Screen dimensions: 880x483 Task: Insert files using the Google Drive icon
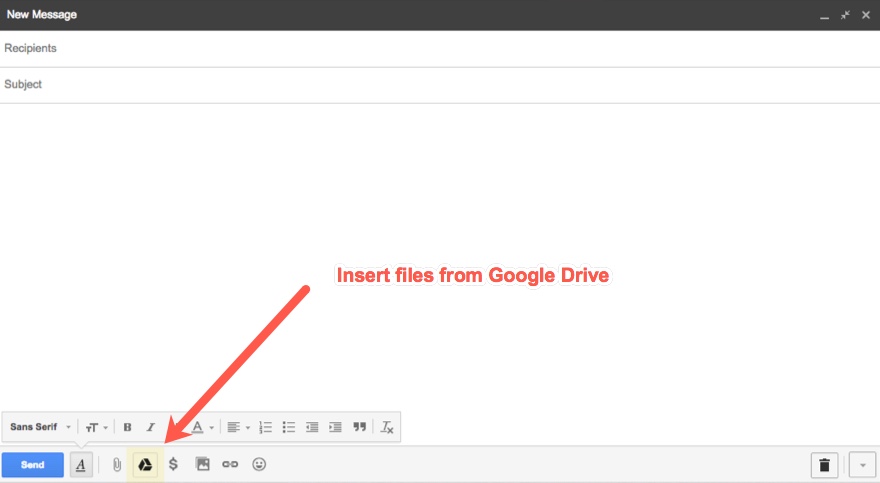click(145, 464)
